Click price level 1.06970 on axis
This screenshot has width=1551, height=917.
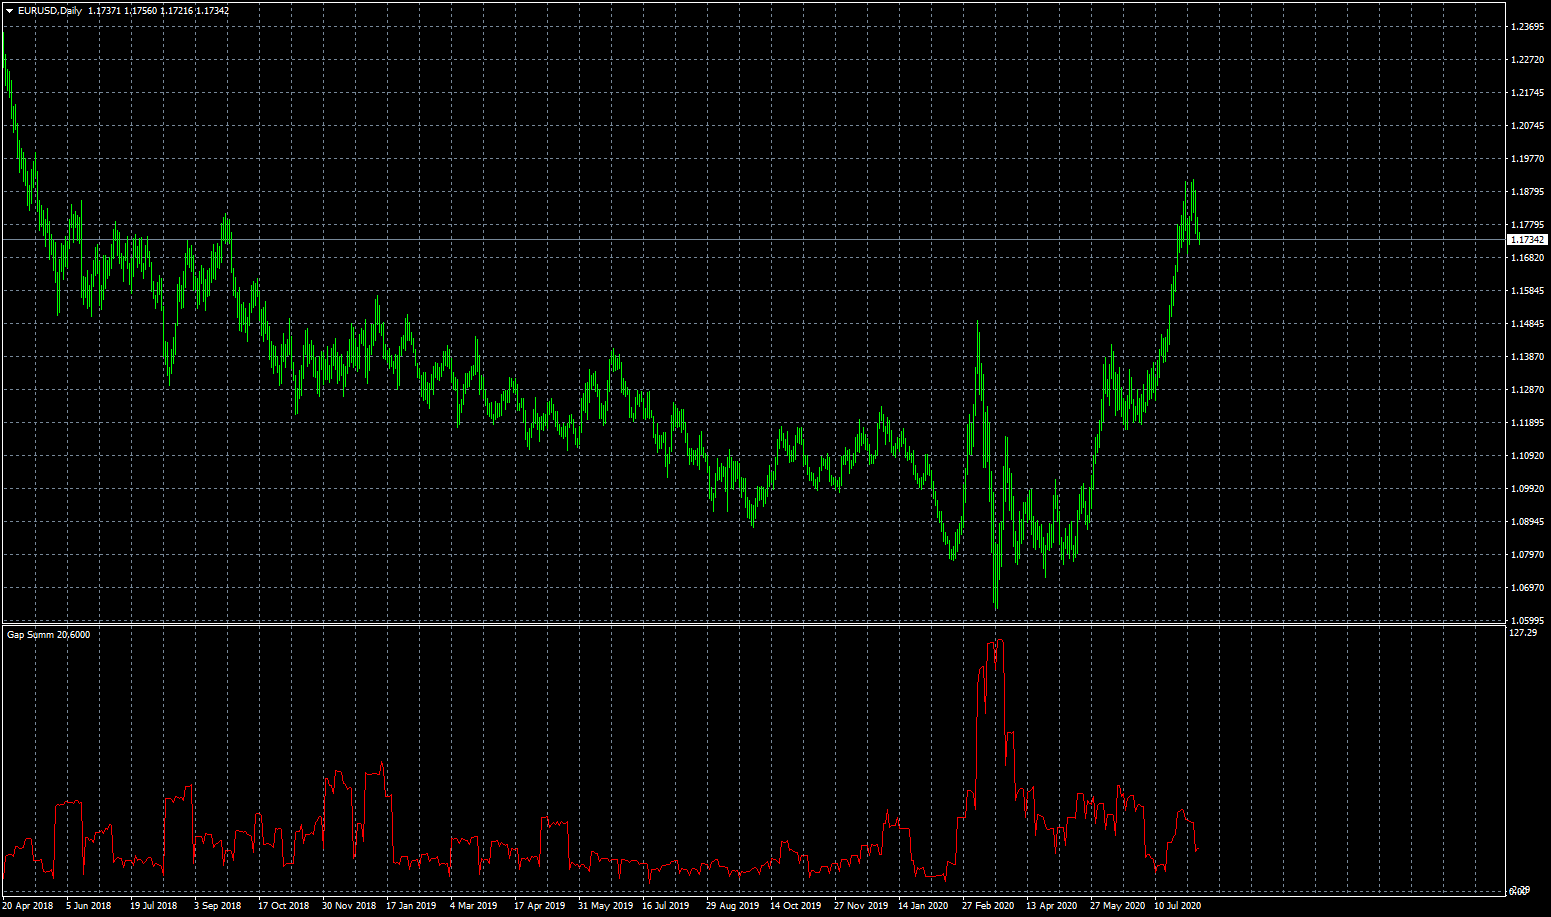tap(1527, 588)
